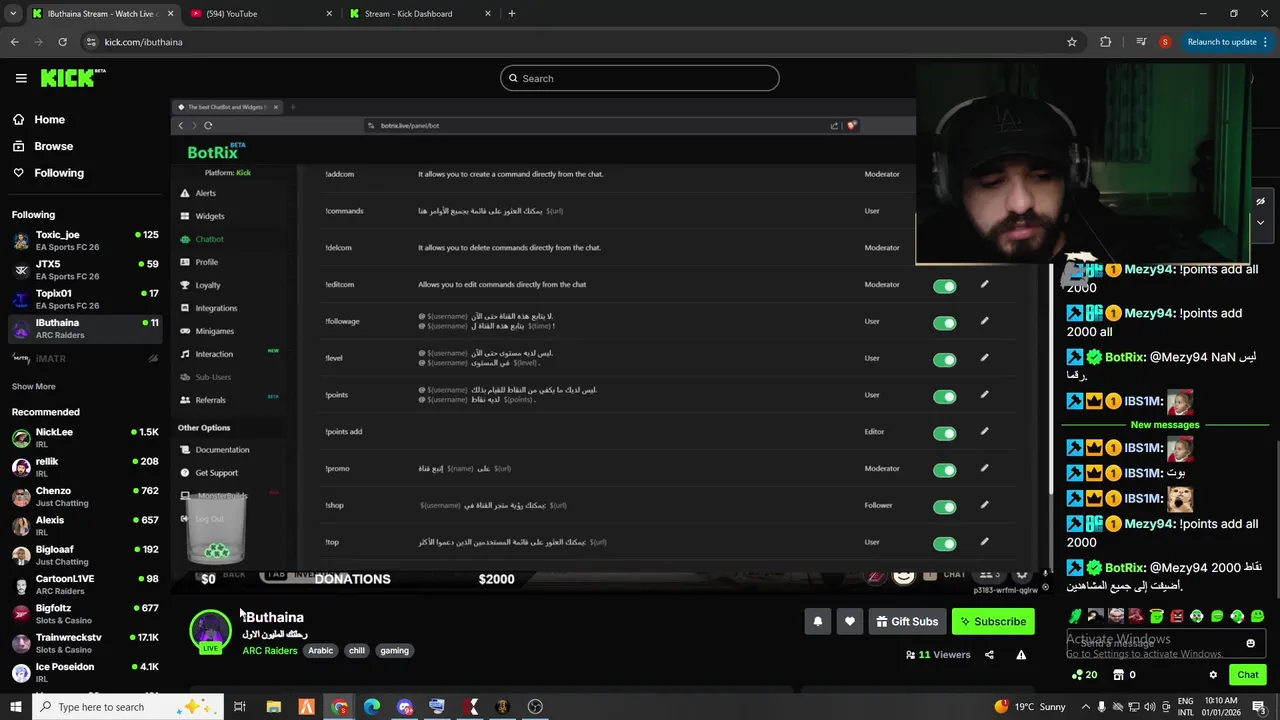Send message with the Chat button
Screen dimensions: 1280x720
click(x=1247, y=675)
